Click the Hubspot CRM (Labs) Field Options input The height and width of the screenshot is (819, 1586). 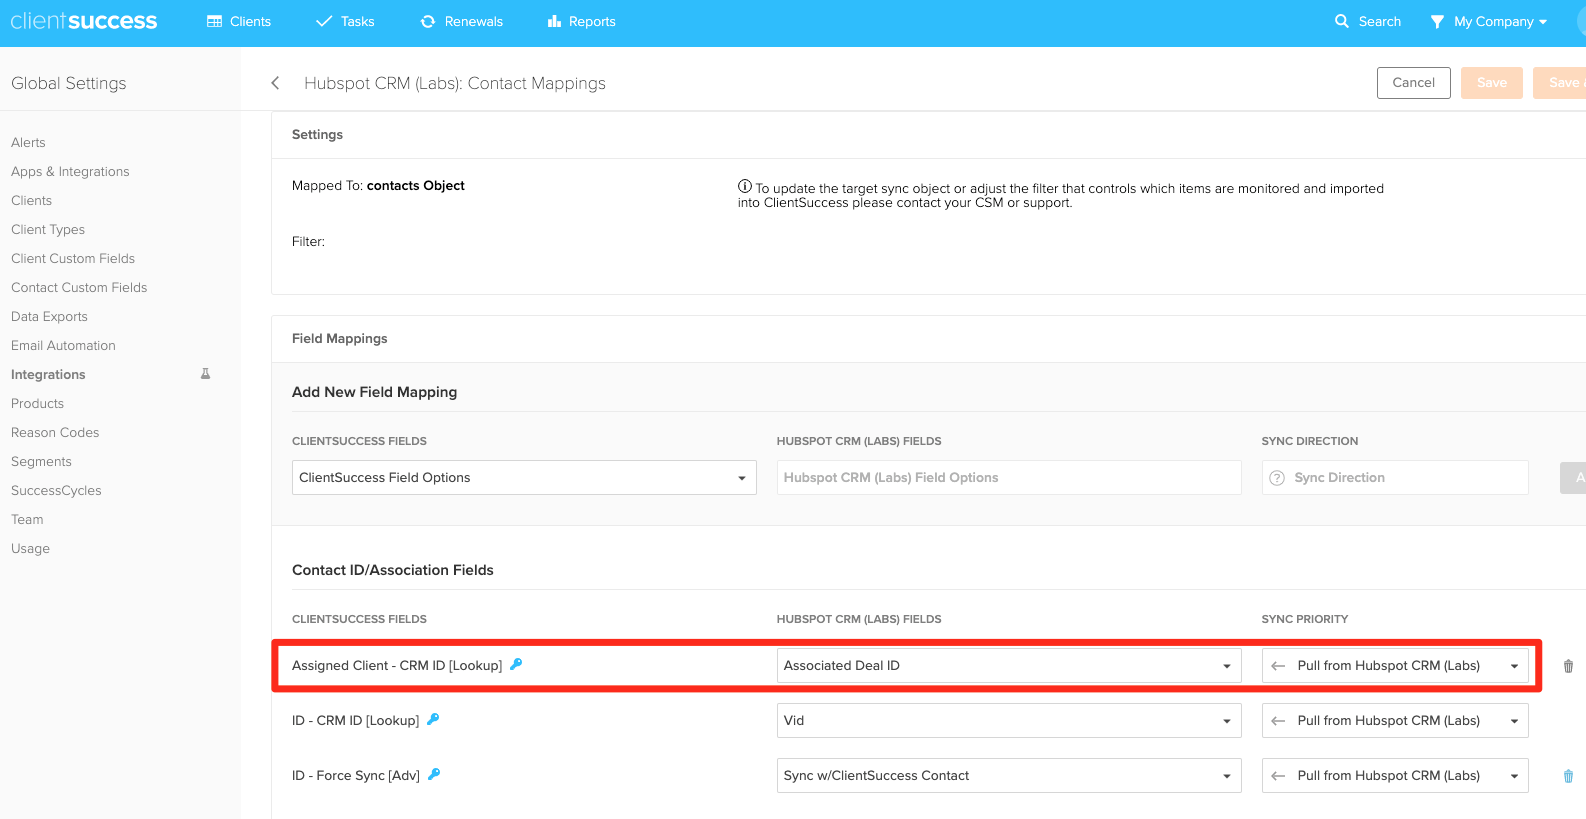[1009, 478]
